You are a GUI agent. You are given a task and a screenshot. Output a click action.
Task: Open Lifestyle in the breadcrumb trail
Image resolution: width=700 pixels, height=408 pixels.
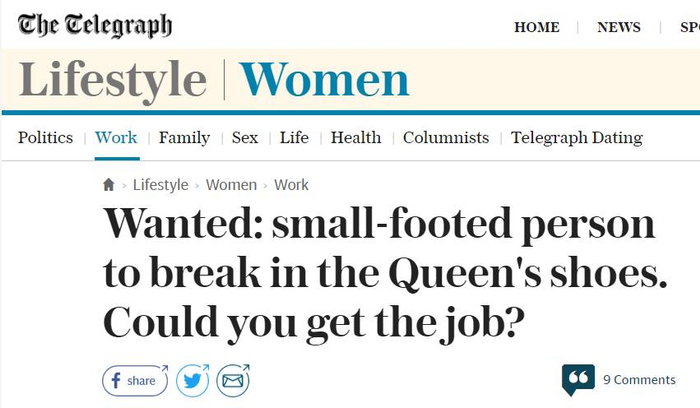[160, 185]
